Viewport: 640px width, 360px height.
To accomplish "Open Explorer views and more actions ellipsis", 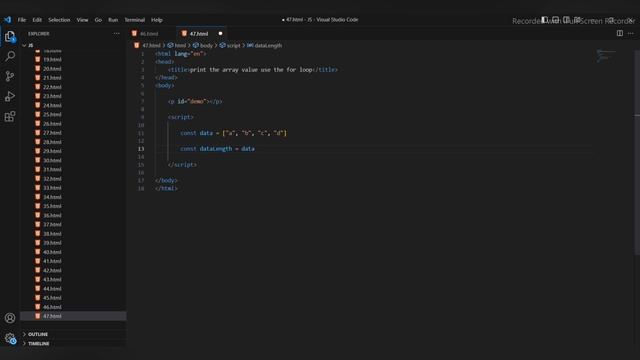I will [117, 33].
